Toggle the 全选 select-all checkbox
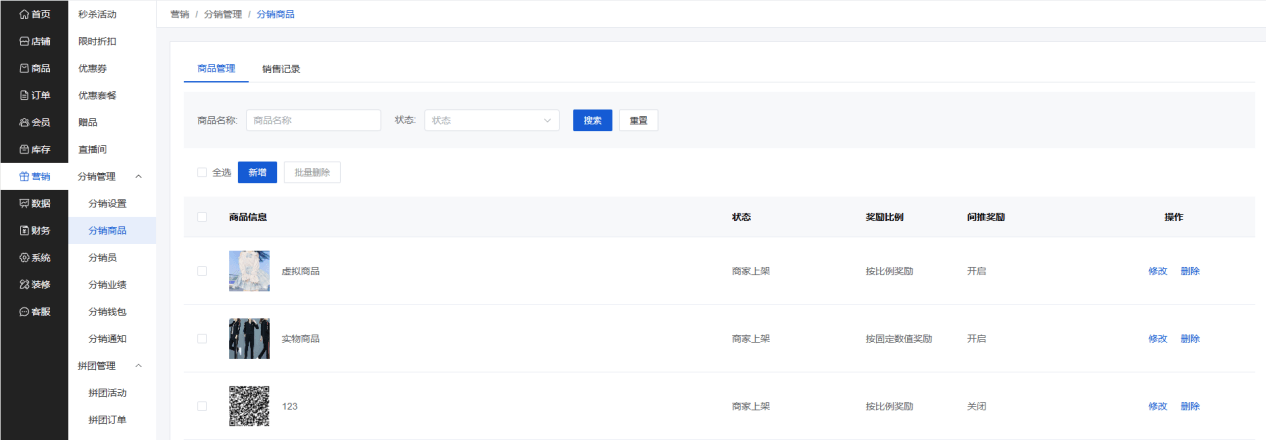1266x440 pixels. pyautogui.click(x=202, y=172)
